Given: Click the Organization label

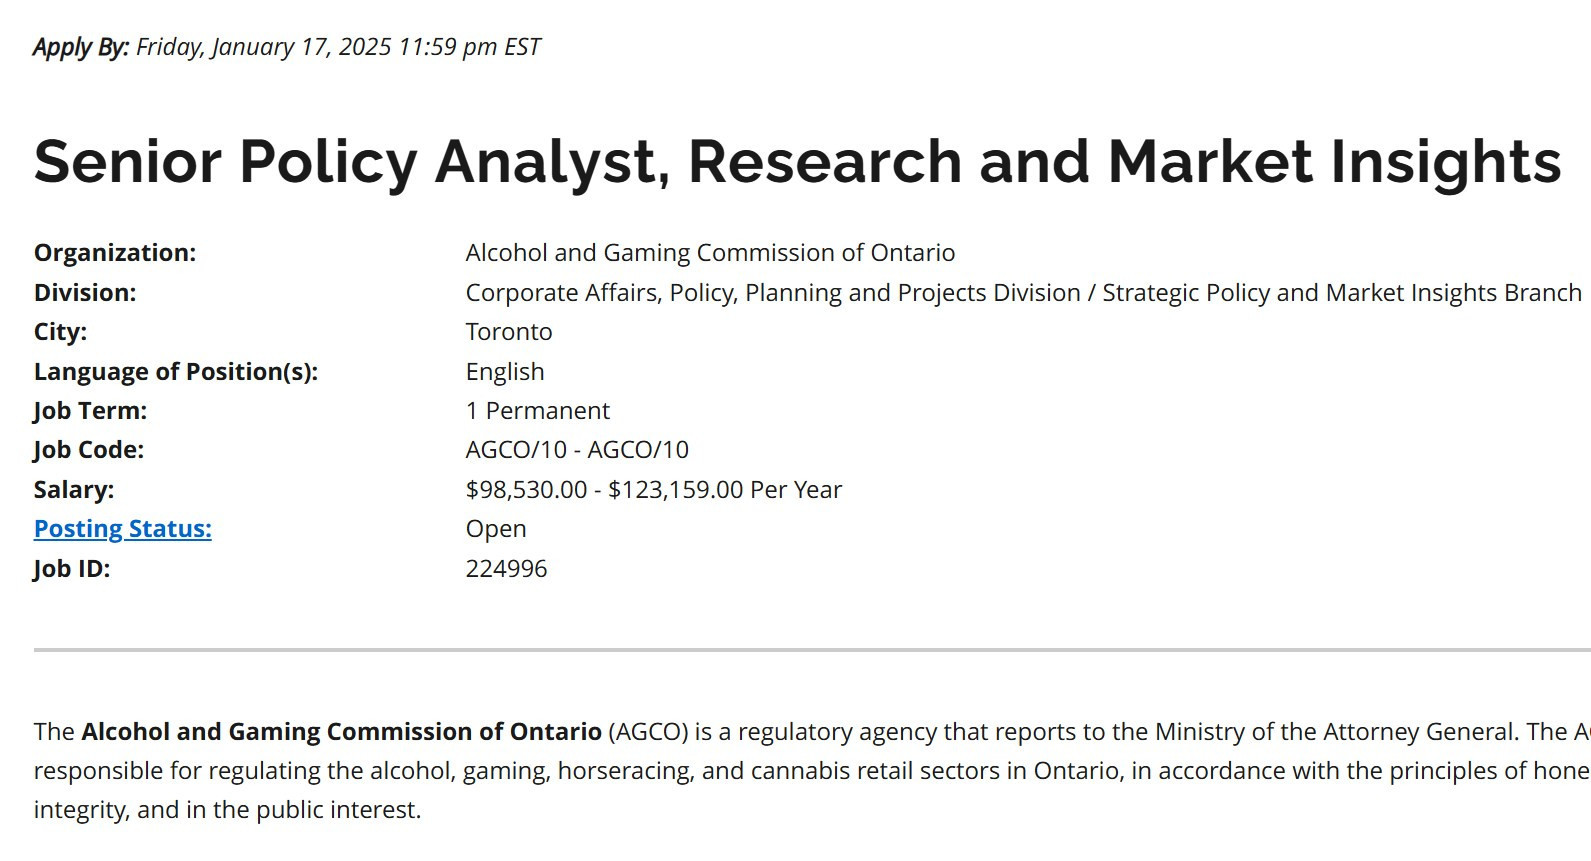Looking at the screenshot, I should pos(115,253).
